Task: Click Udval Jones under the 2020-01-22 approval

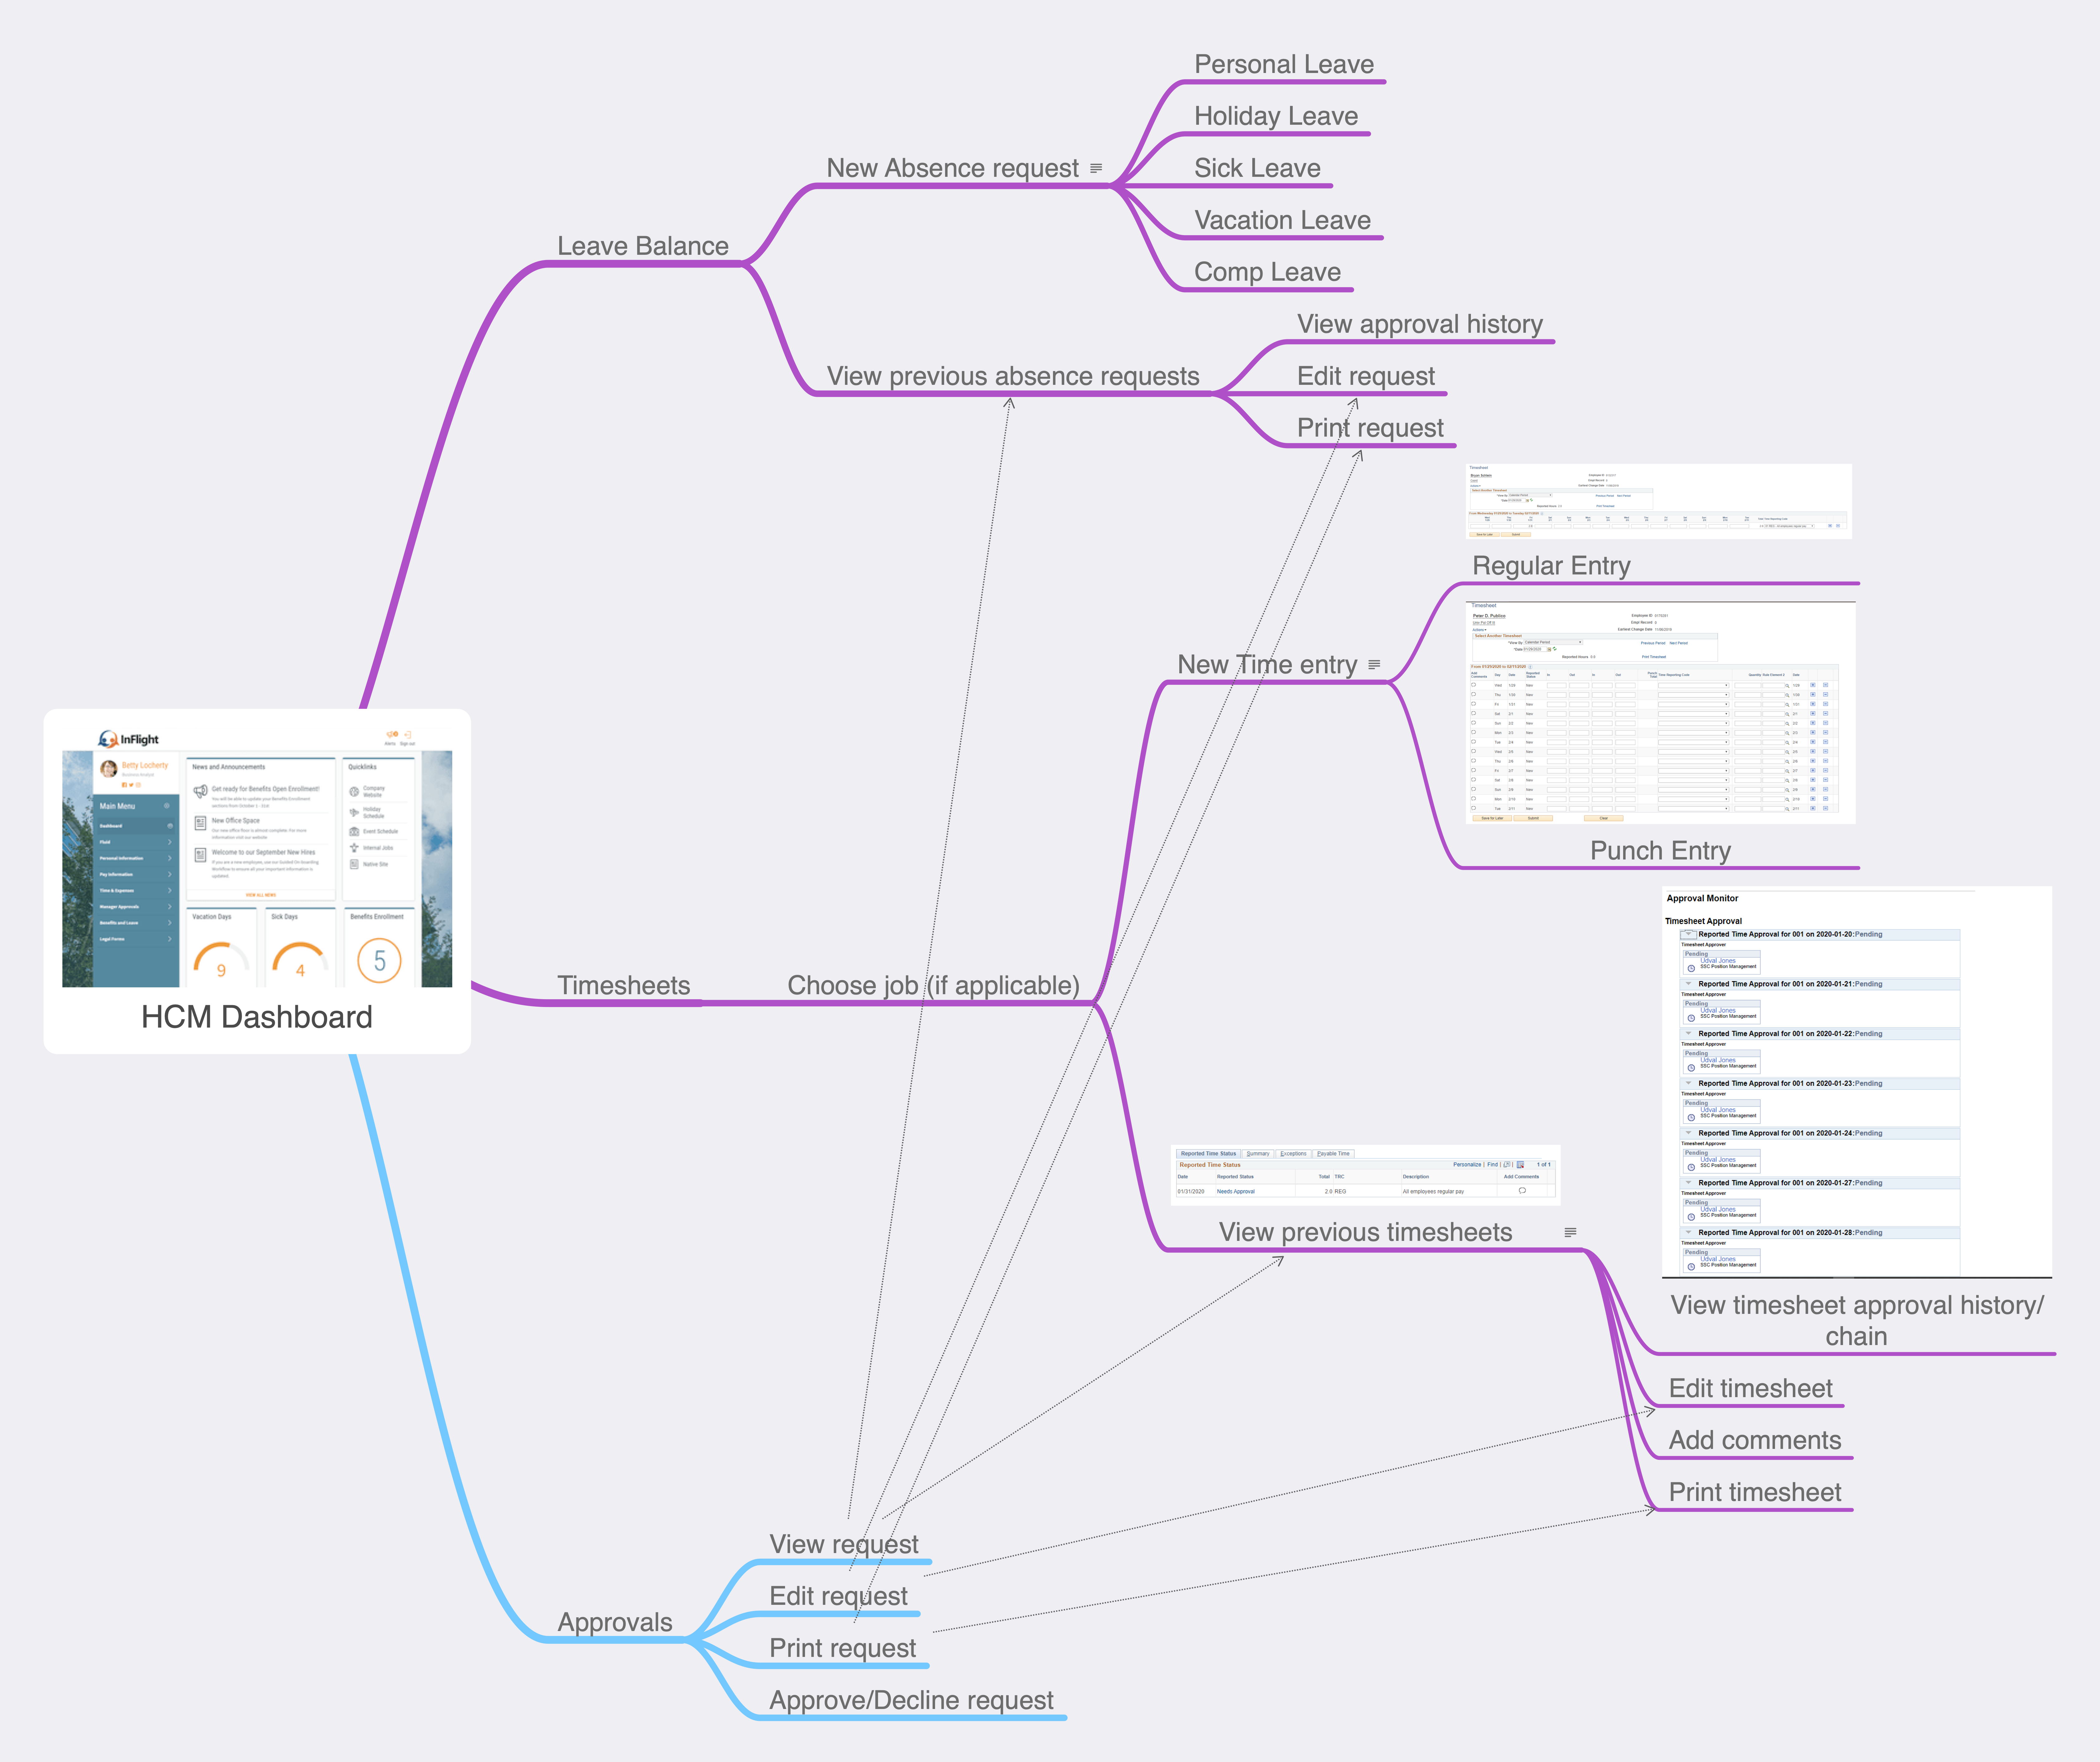Action: (1718, 1060)
